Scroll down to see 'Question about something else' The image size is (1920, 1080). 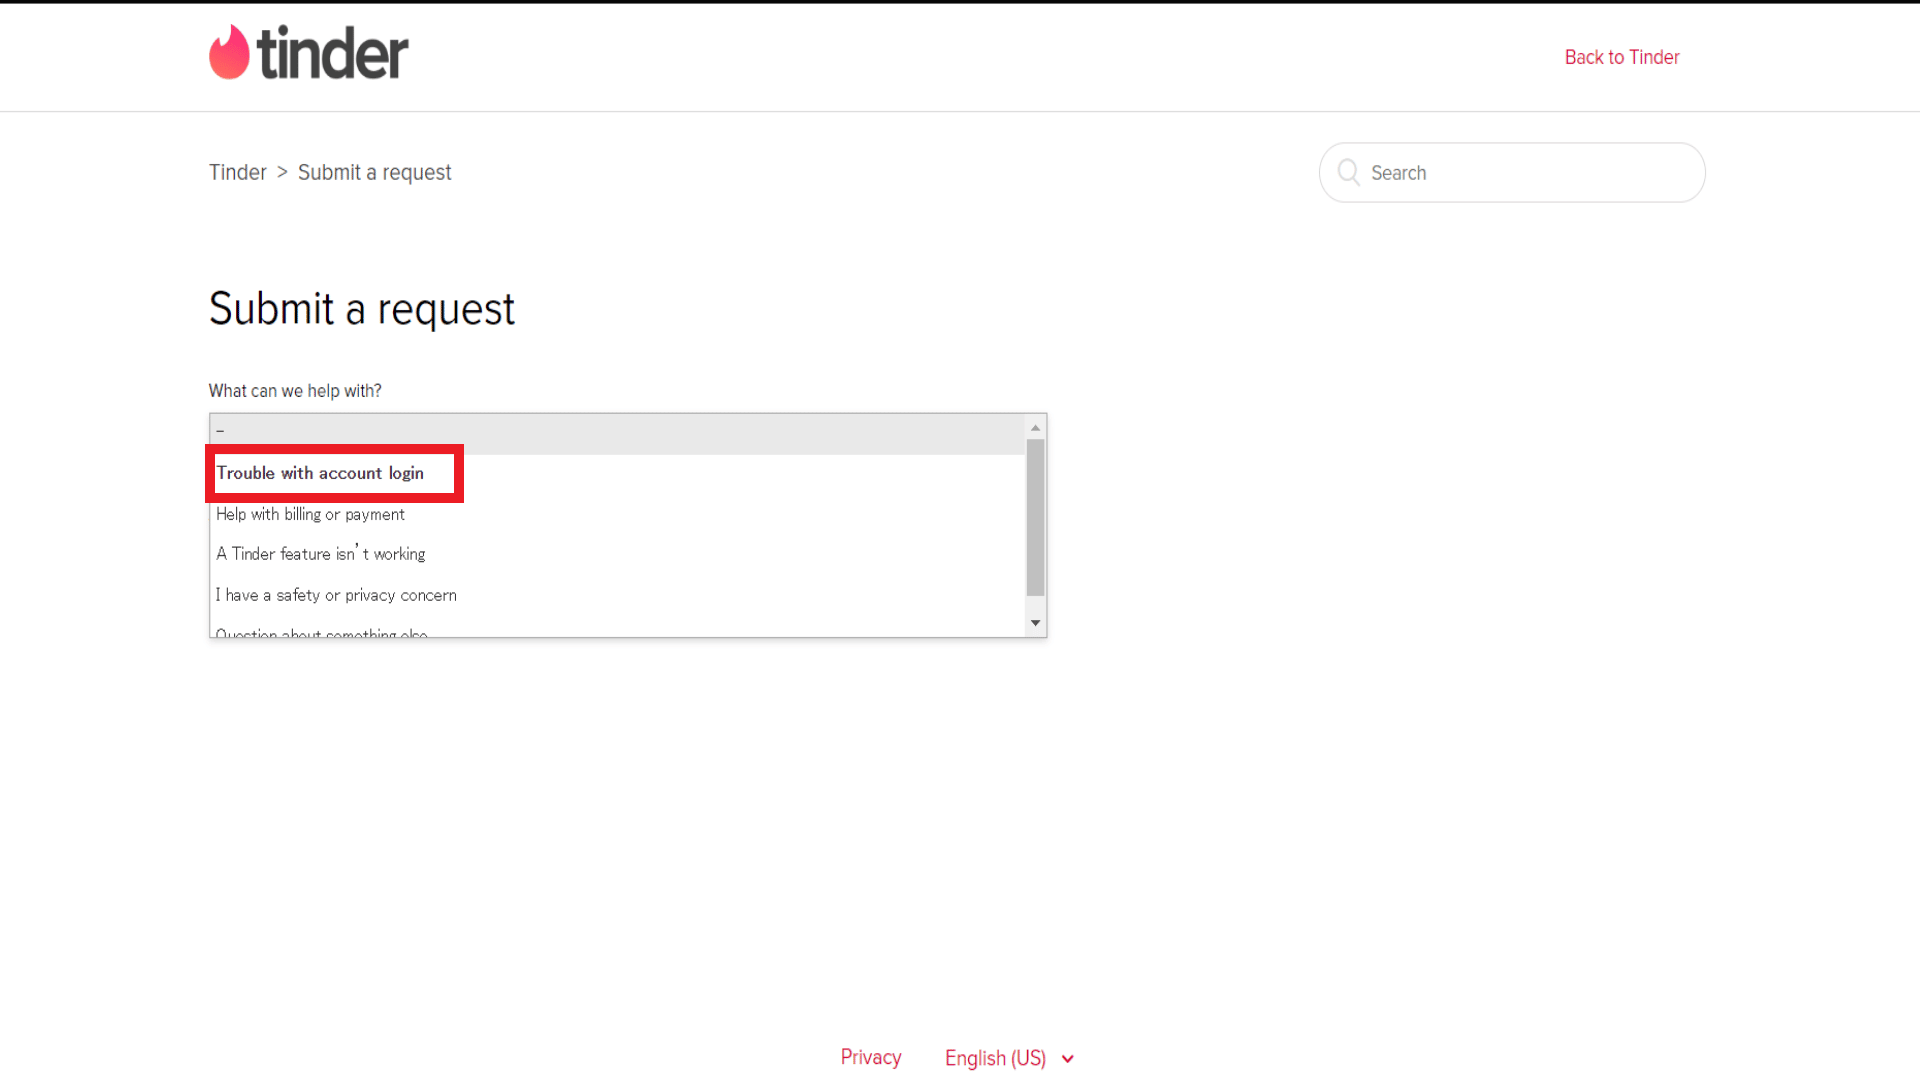click(x=322, y=633)
